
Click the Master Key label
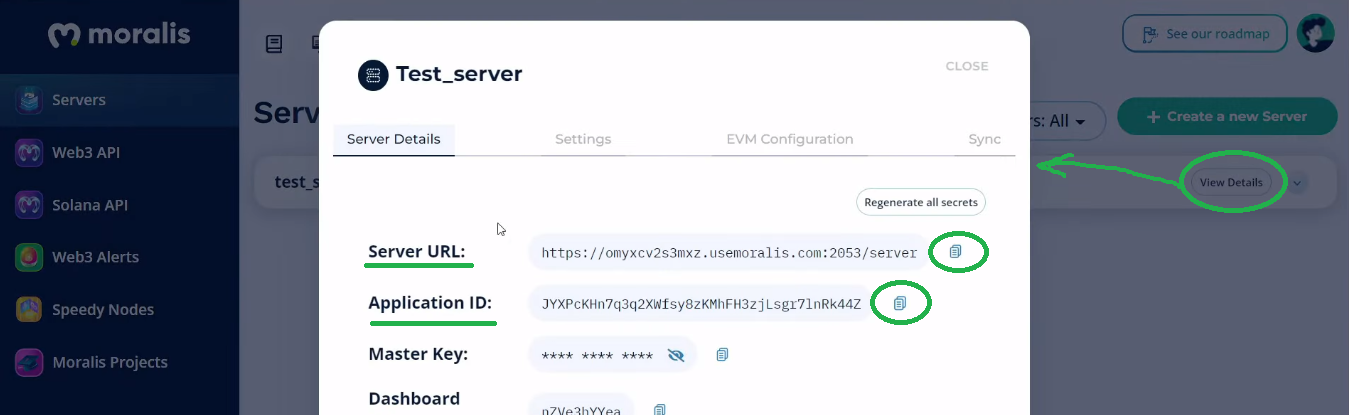[x=418, y=354]
